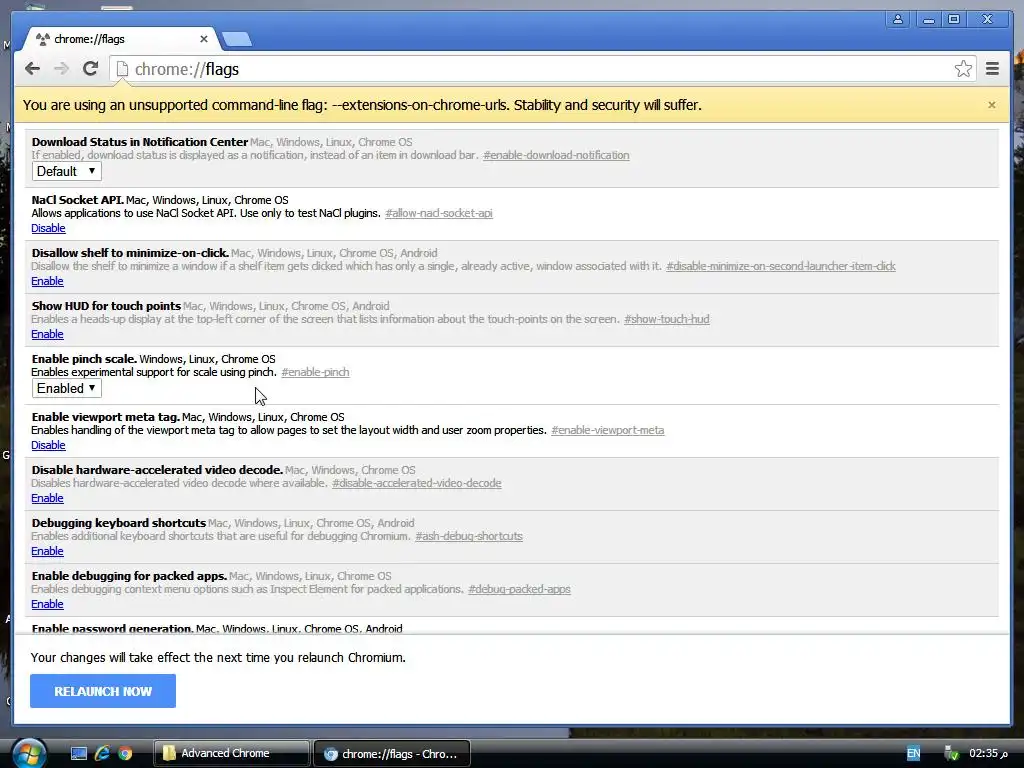Screen dimensions: 1024x768
Task: Open the #show-touch-hud anchor link
Action: pyautogui.click(x=666, y=319)
